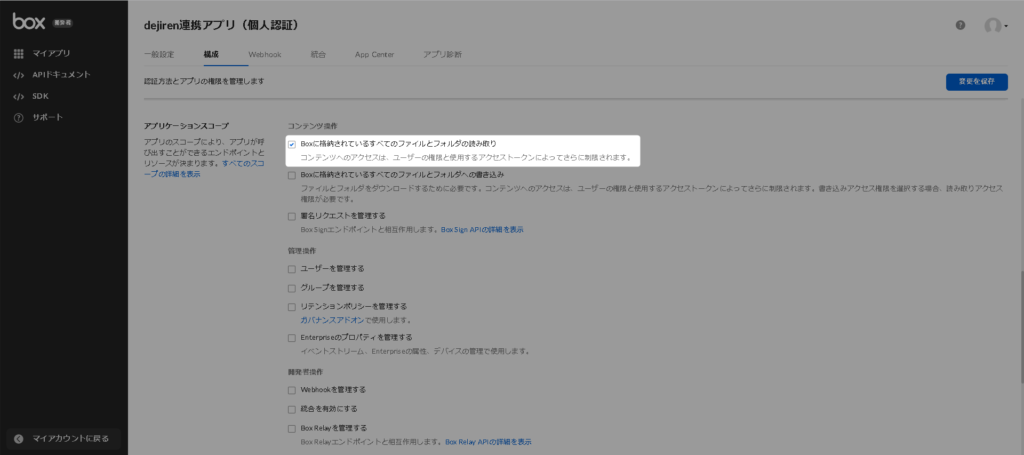
Task: Click the user avatar icon
Action: [x=993, y=25]
